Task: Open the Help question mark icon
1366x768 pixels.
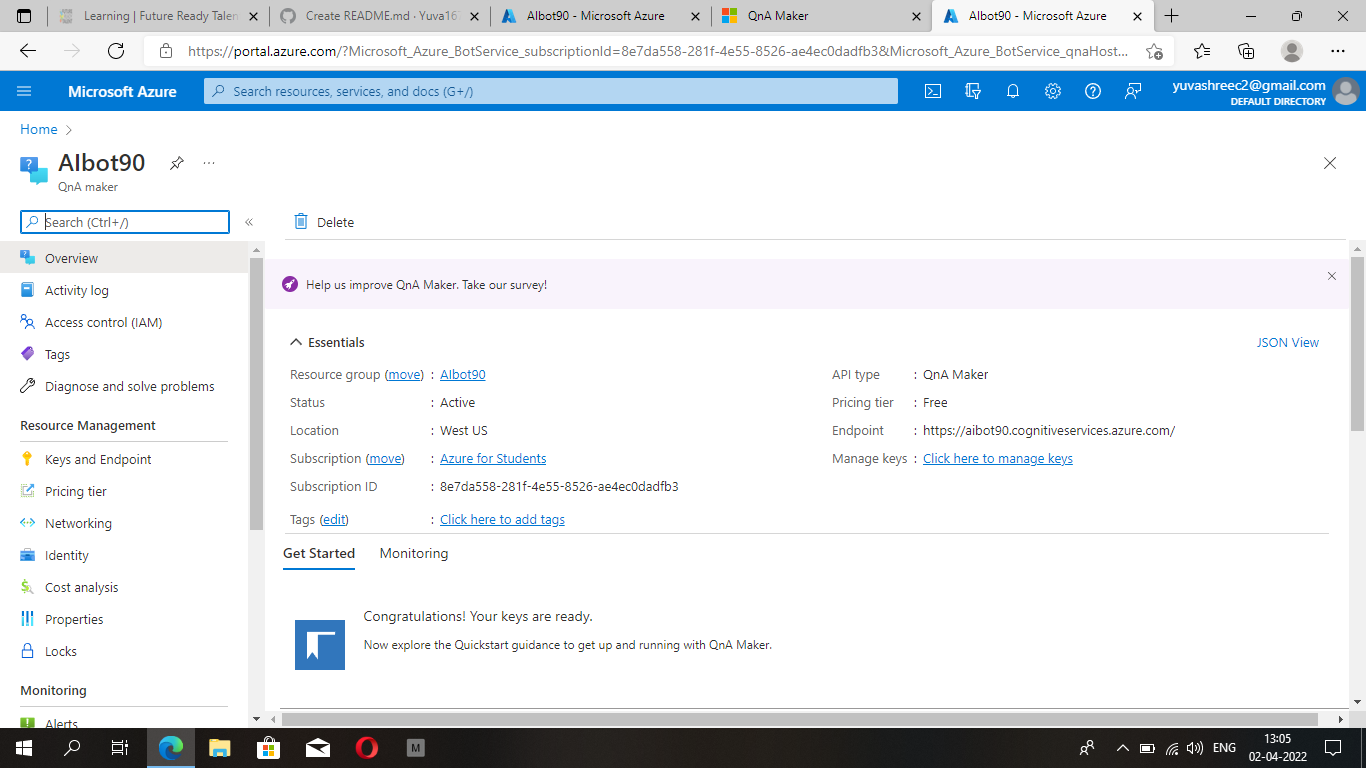Action: tap(1093, 91)
